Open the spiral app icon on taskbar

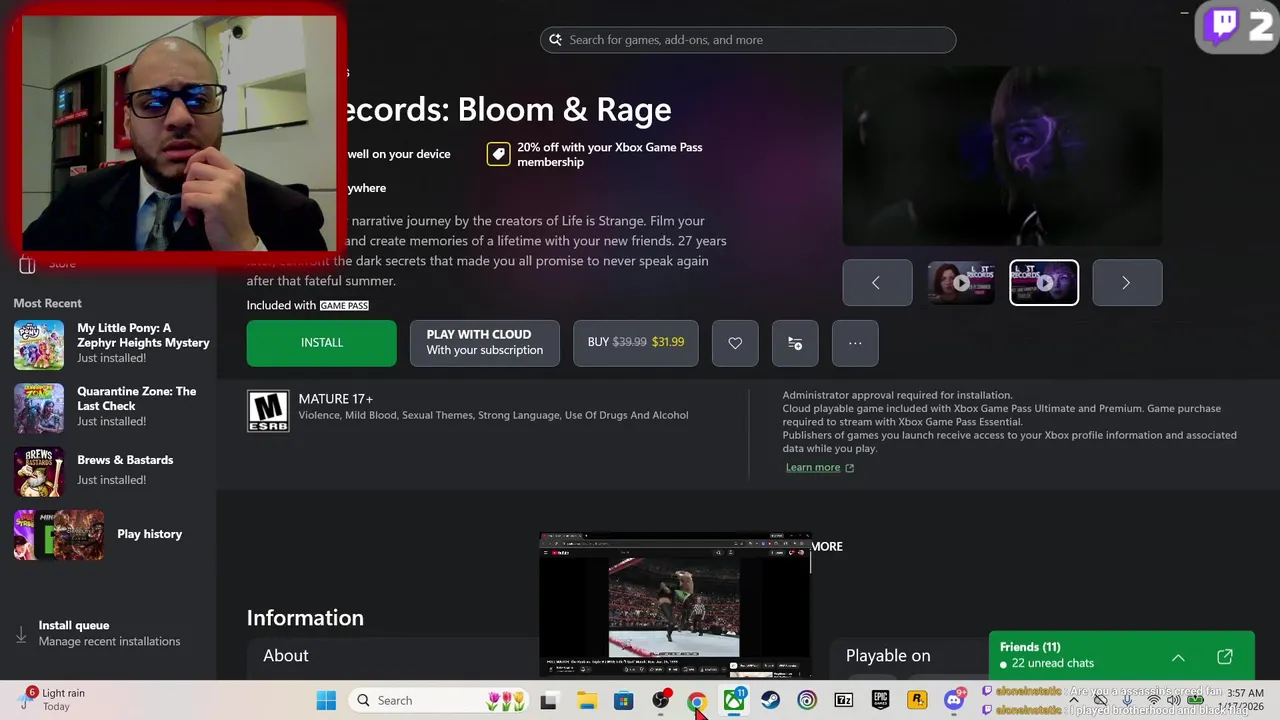coord(807,701)
